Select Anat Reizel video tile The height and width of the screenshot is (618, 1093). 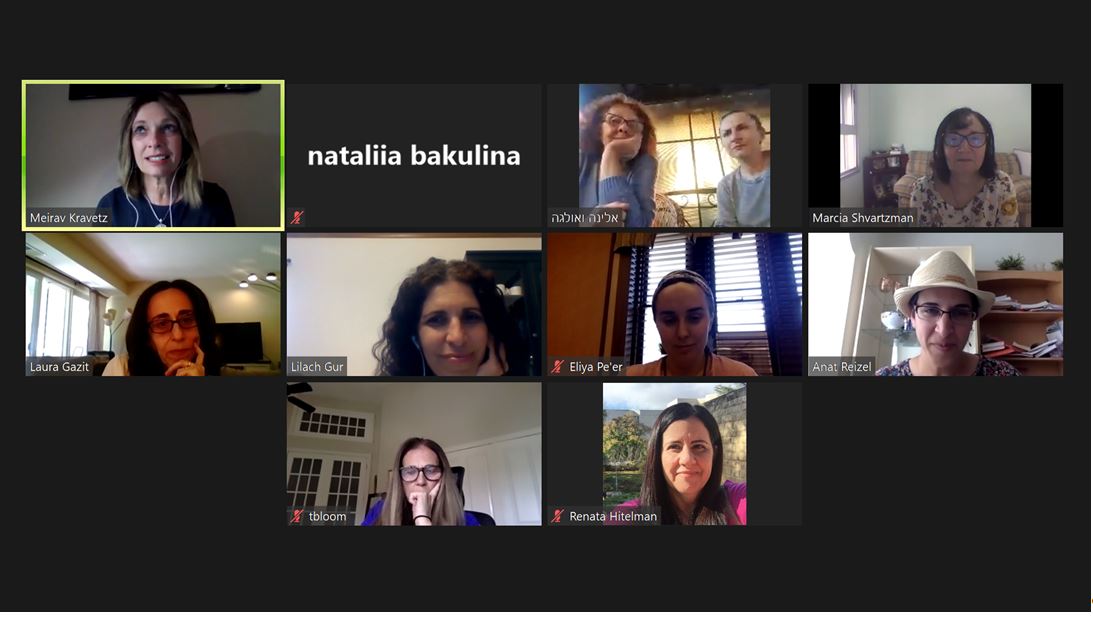pos(935,304)
